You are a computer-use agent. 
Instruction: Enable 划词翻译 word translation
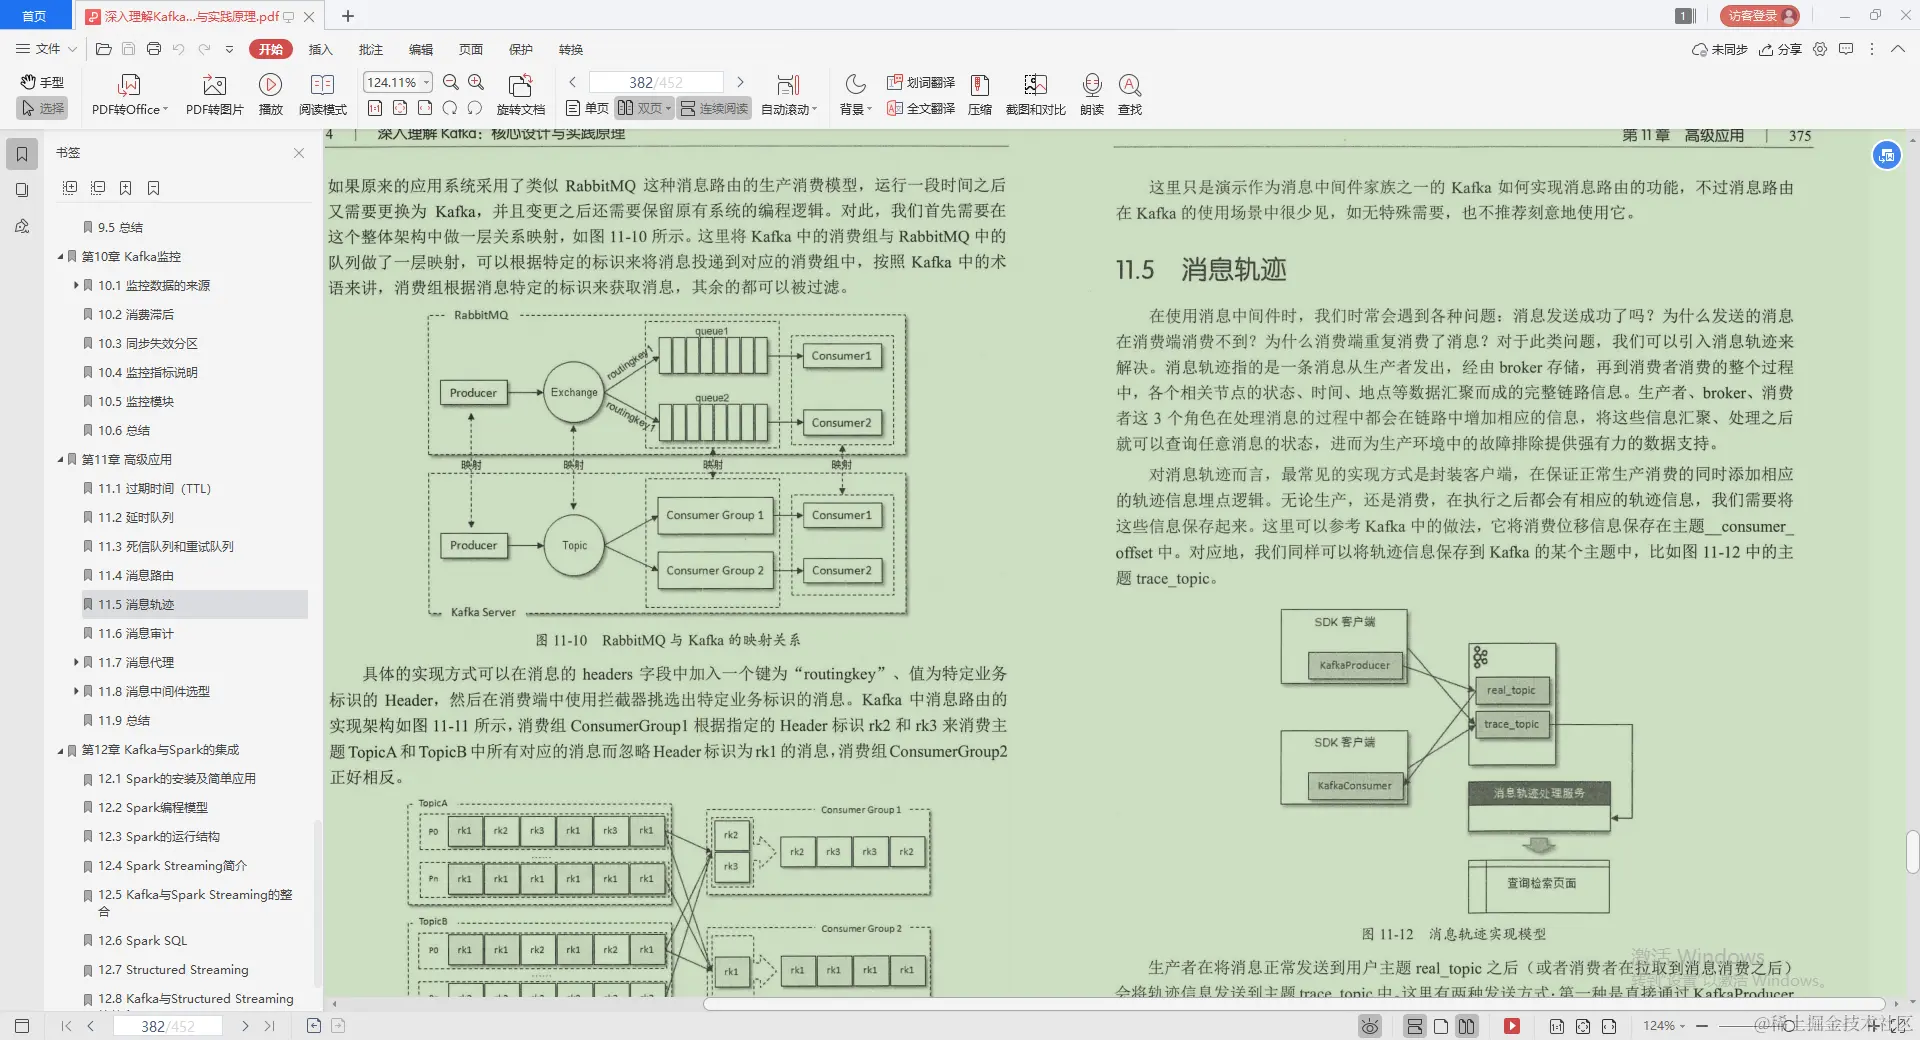pyautogui.click(x=919, y=83)
